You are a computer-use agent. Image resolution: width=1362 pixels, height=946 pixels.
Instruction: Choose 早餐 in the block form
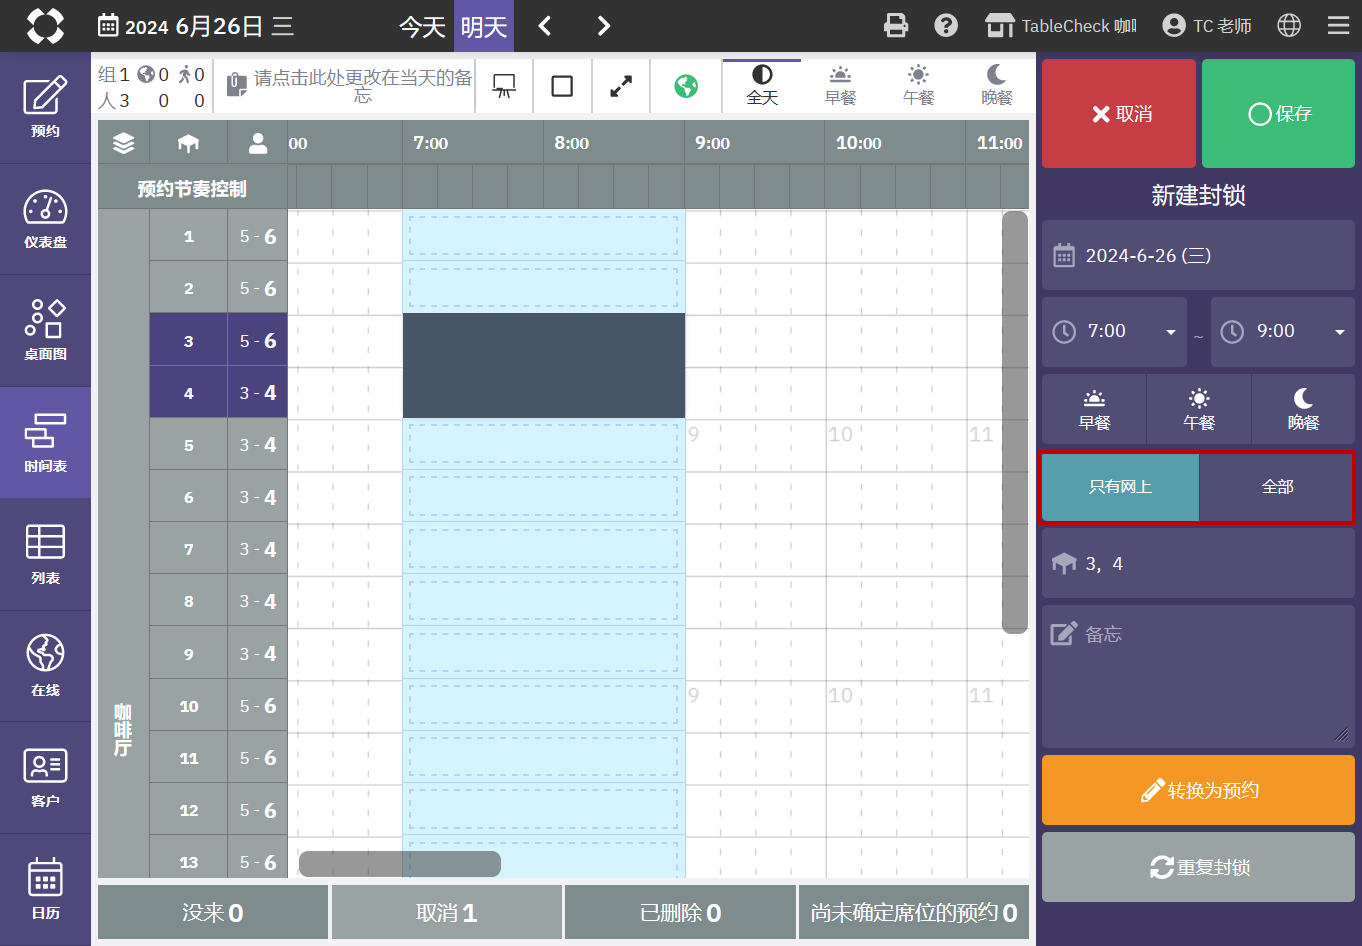[1094, 409]
